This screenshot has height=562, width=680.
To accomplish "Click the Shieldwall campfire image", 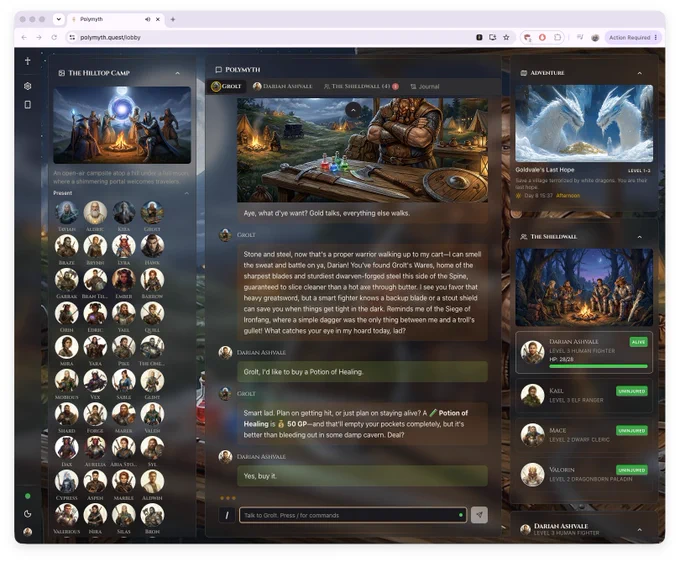I will [x=584, y=287].
